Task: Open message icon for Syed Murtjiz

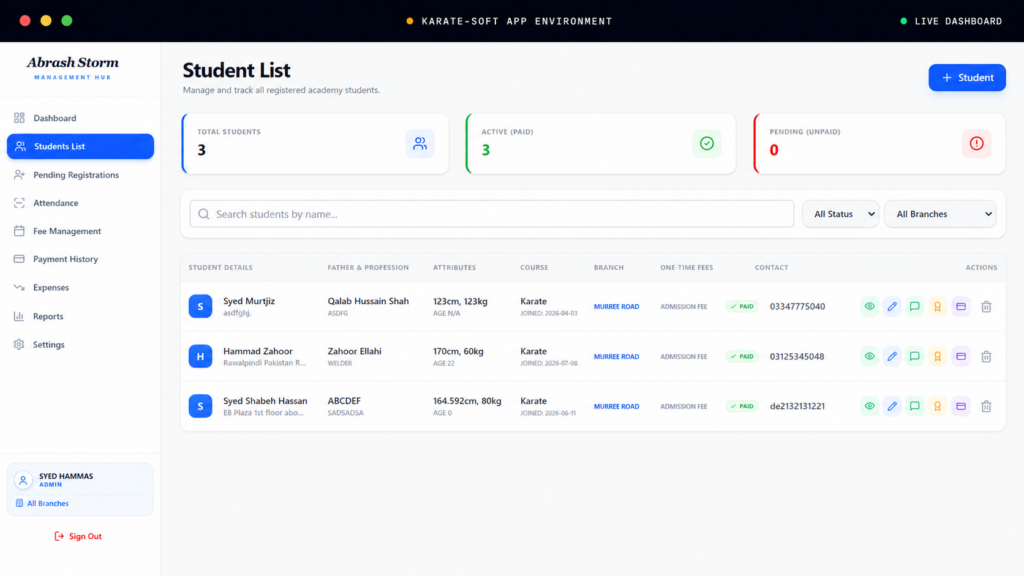Action: pos(915,306)
